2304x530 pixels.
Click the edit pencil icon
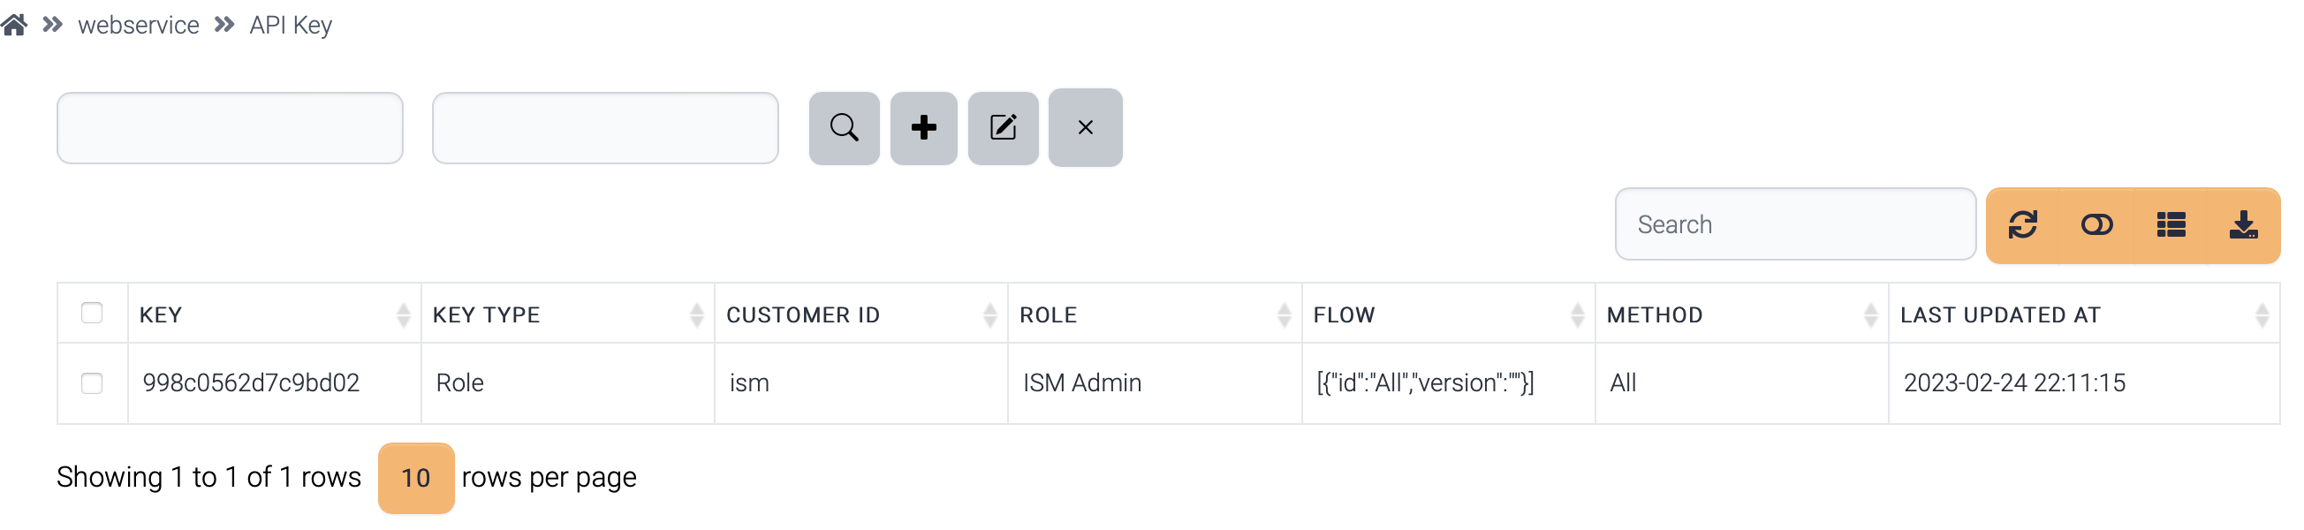(x=1003, y=128)
